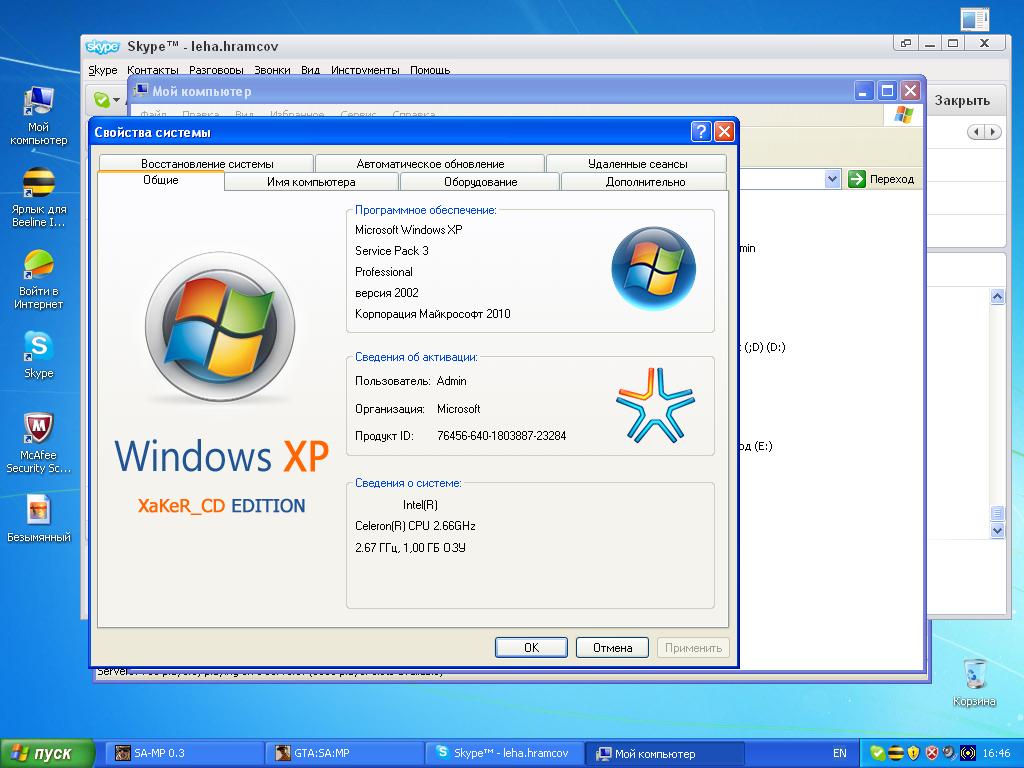Open the Безымянный file icon
The image size is (1024, 768).
tap(38, 510)
